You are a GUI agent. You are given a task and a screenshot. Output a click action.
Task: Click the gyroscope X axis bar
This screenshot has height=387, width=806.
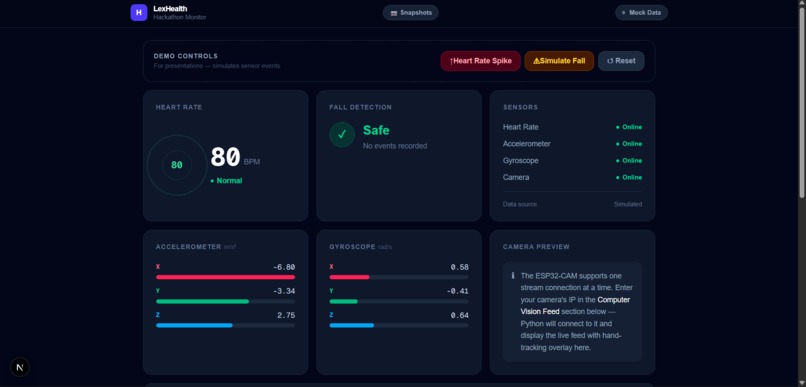pyautogui.click(x=399, y=277)
